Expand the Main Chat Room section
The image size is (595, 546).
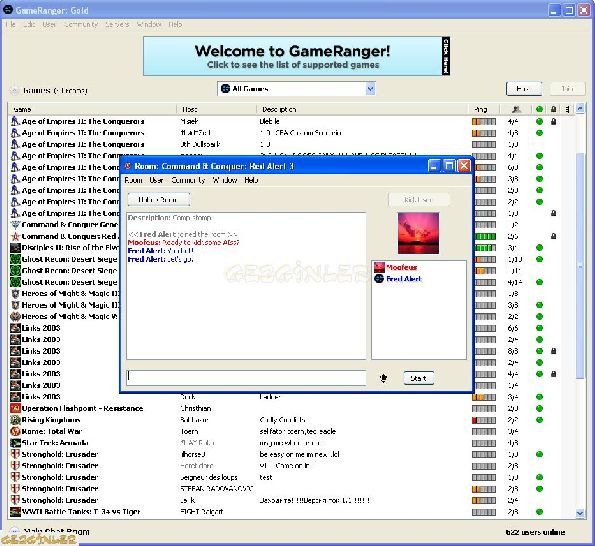[x=14, y=531]
